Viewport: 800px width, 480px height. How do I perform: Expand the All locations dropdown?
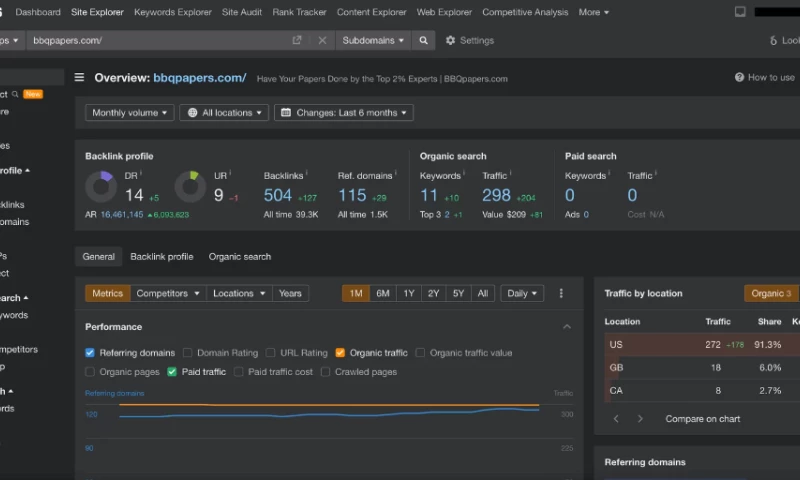pos(224,113)
